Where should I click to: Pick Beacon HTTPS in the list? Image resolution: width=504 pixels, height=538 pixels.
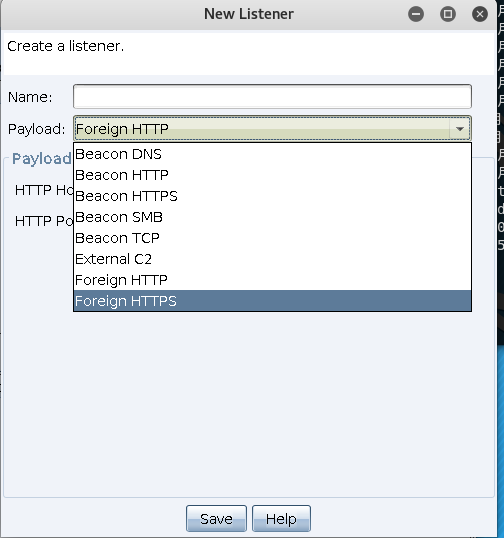coord(272,196)
